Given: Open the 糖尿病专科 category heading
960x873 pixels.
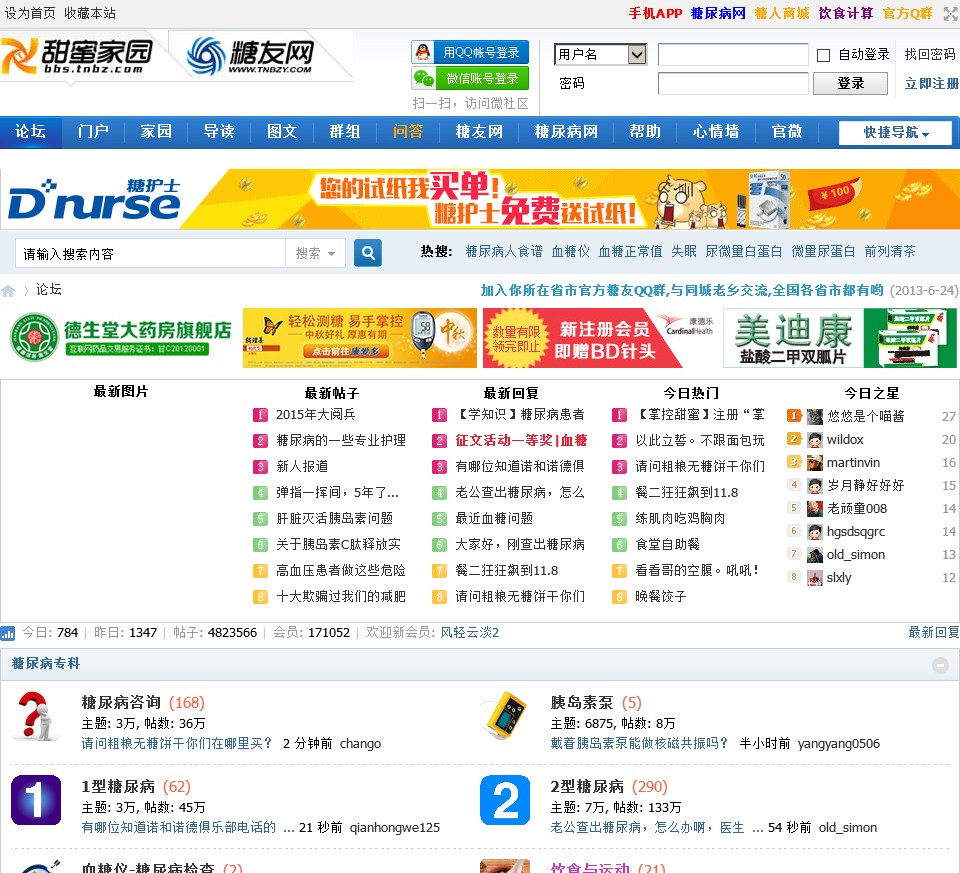Looking at the screenshot, I should [x=46, y=664].
